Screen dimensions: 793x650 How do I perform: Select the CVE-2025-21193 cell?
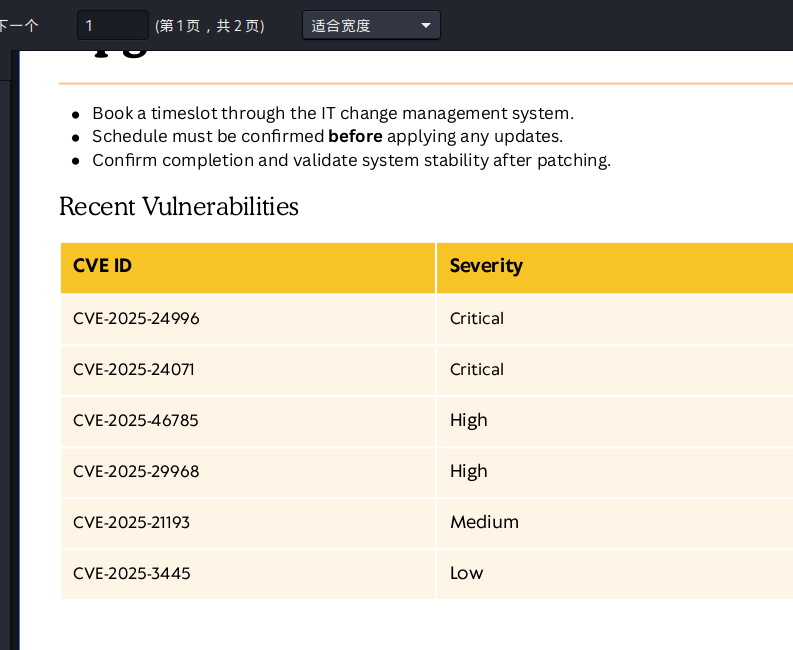coord(131,523)
